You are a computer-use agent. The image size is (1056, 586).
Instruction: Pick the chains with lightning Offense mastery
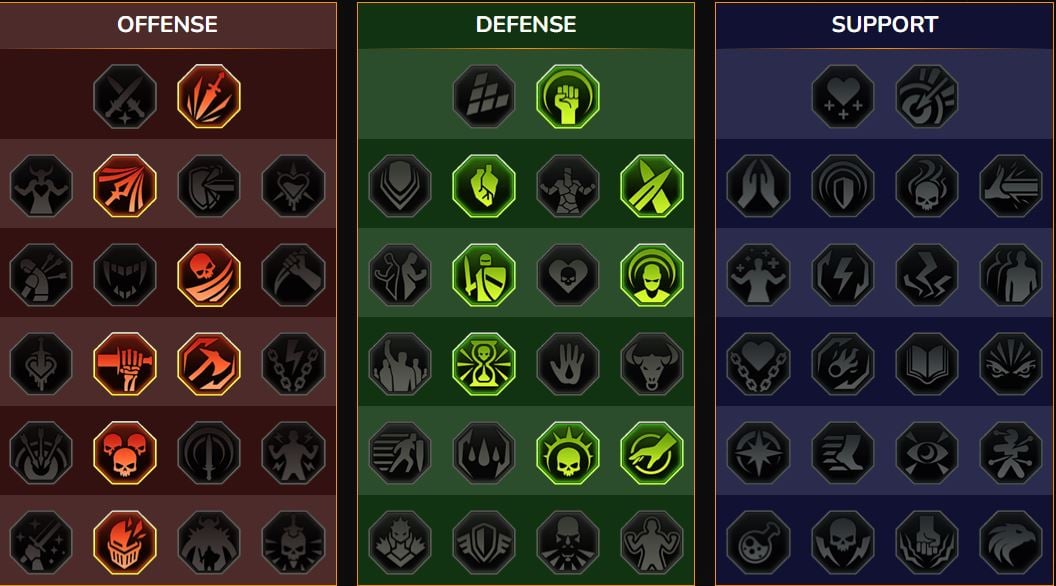point(293,364)
